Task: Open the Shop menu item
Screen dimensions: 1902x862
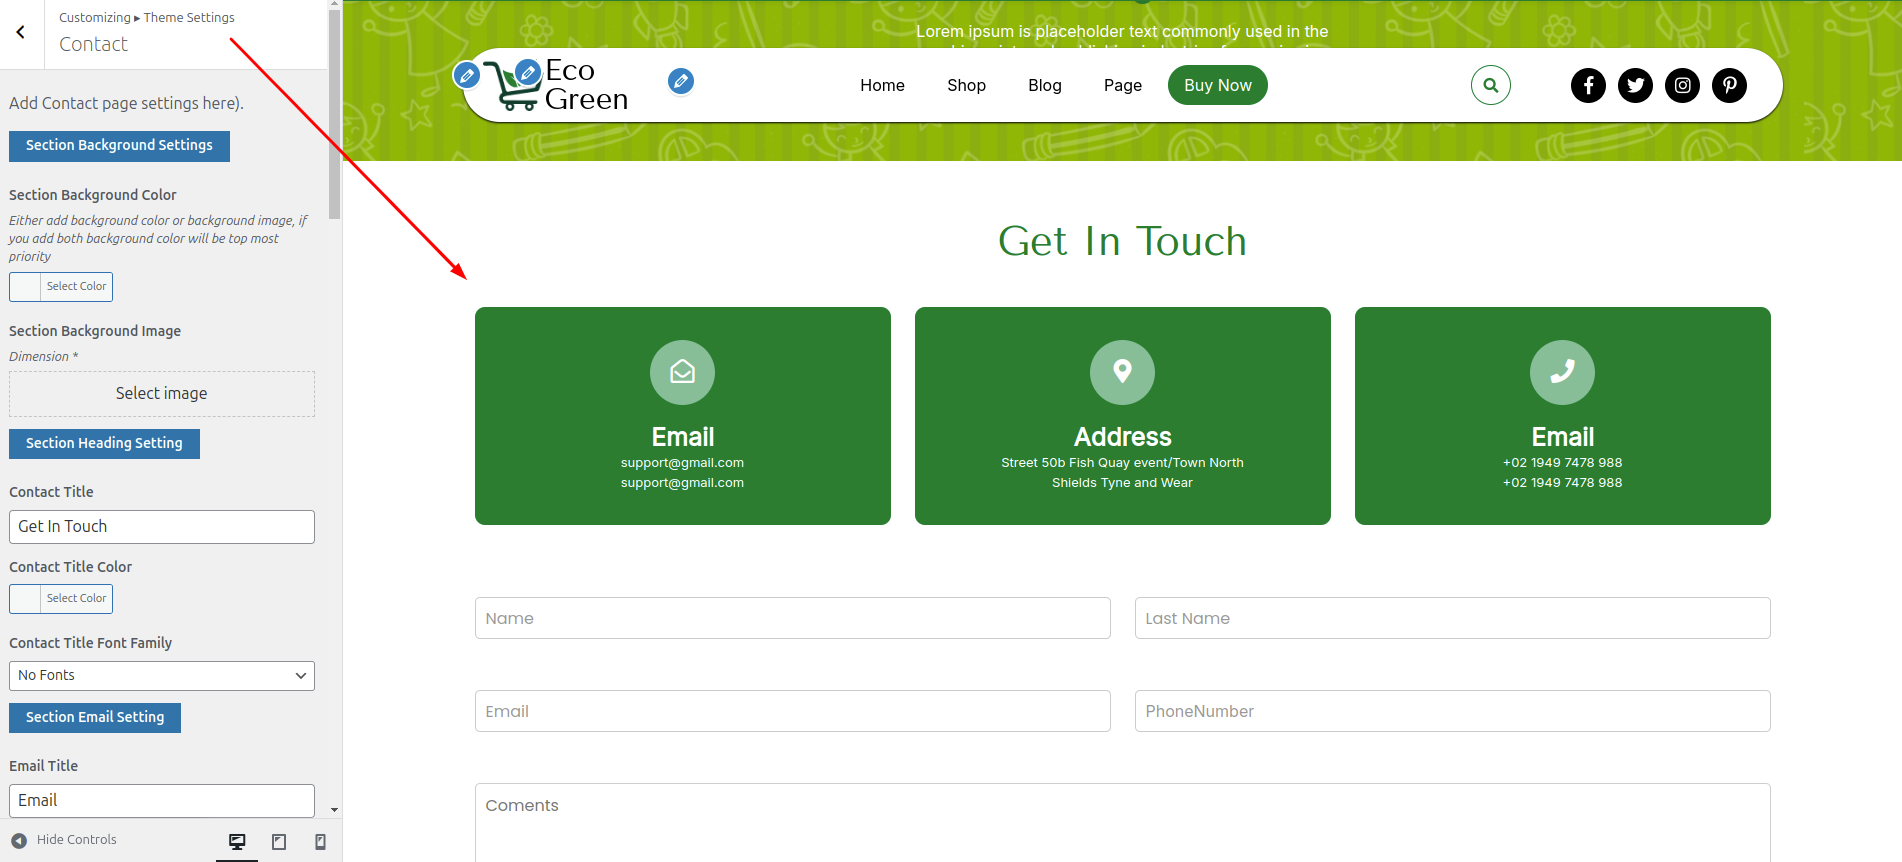Action: (x=966, y=86)
